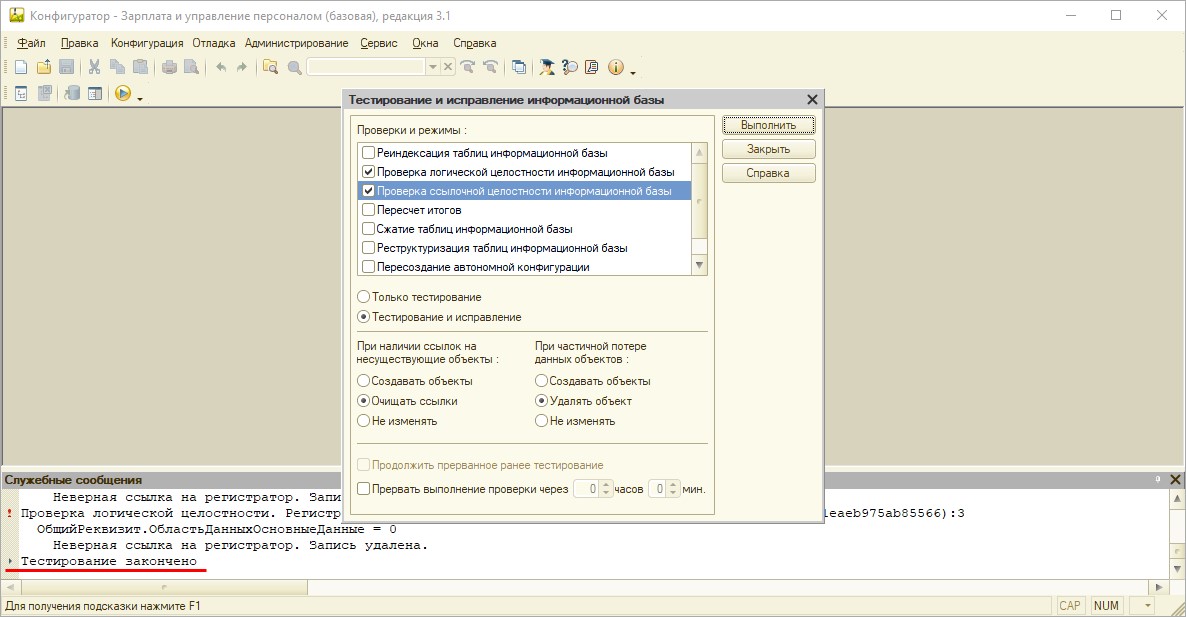Viewport: 1186px width, 617px height.
Task: Check Сжатие таблиц информационной базы
Action: point(368,228)
